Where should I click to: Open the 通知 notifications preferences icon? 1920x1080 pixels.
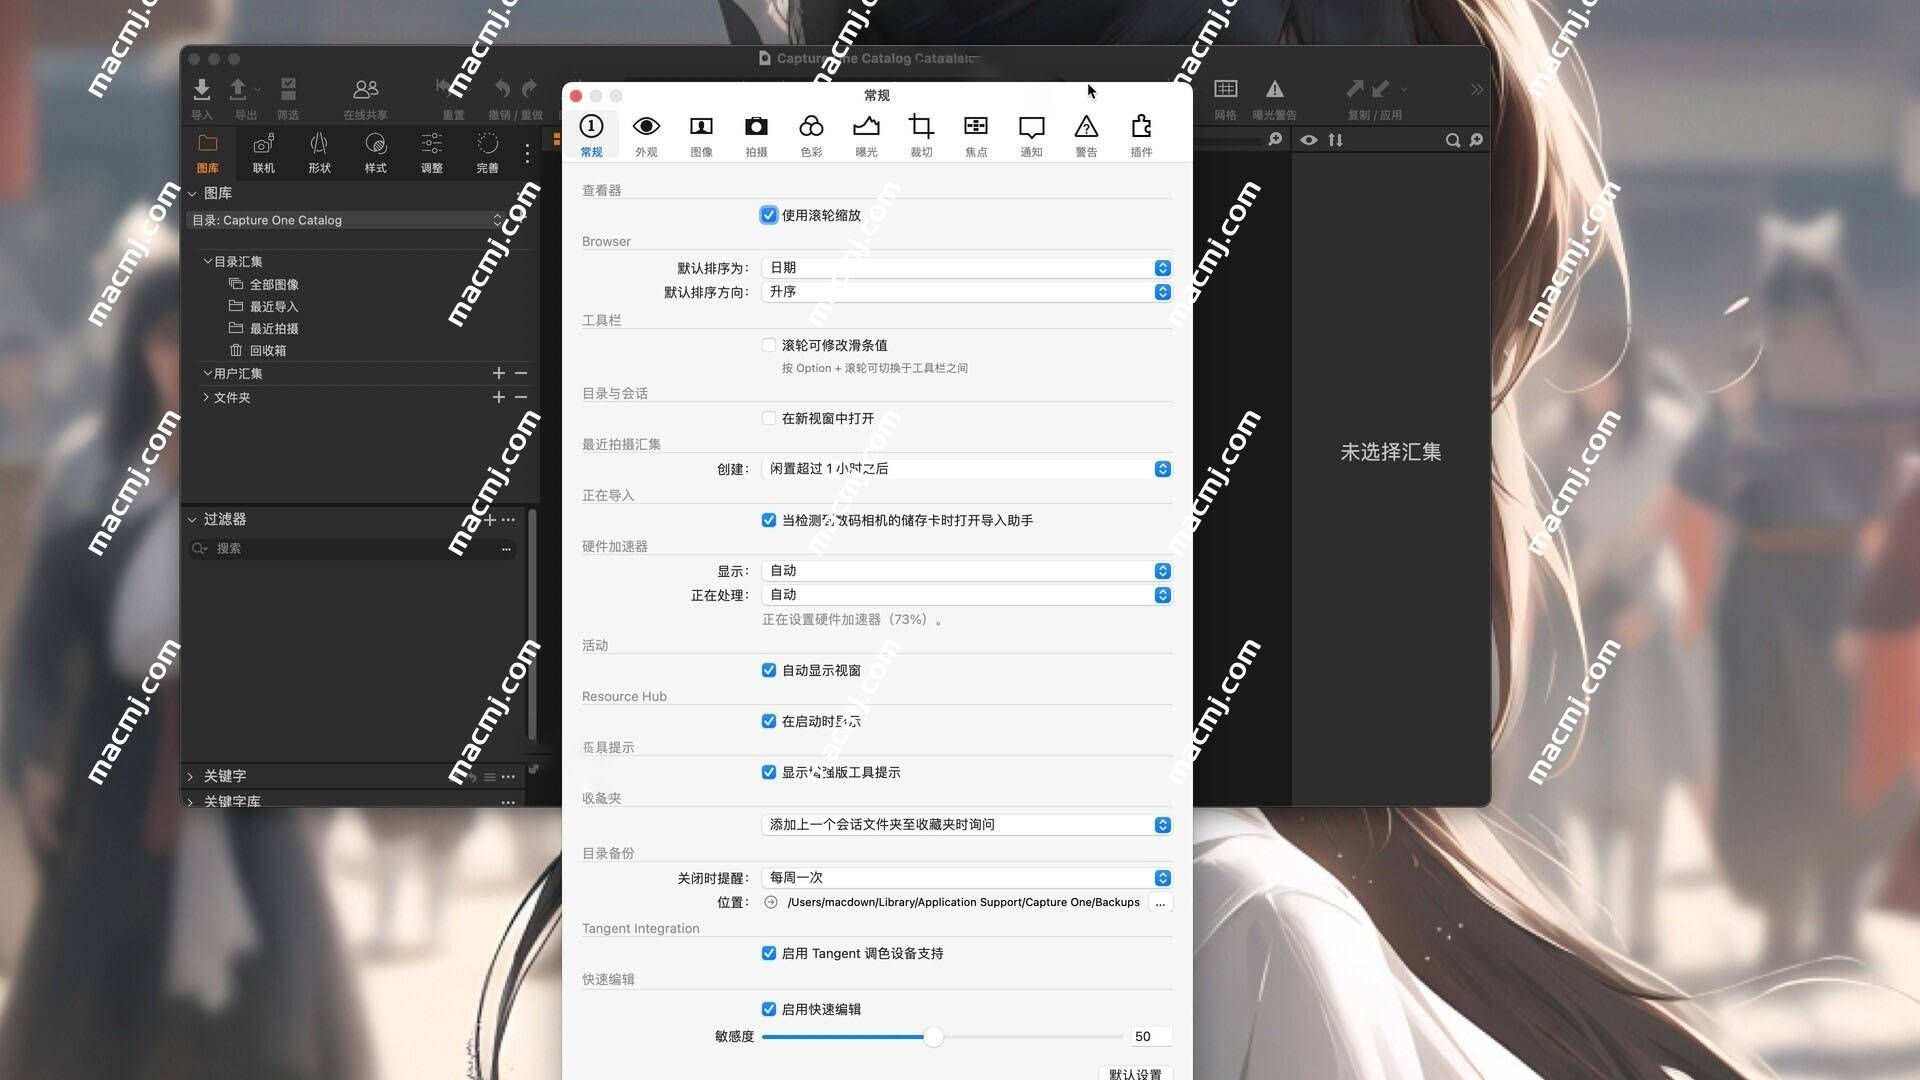click(1031, 136)
